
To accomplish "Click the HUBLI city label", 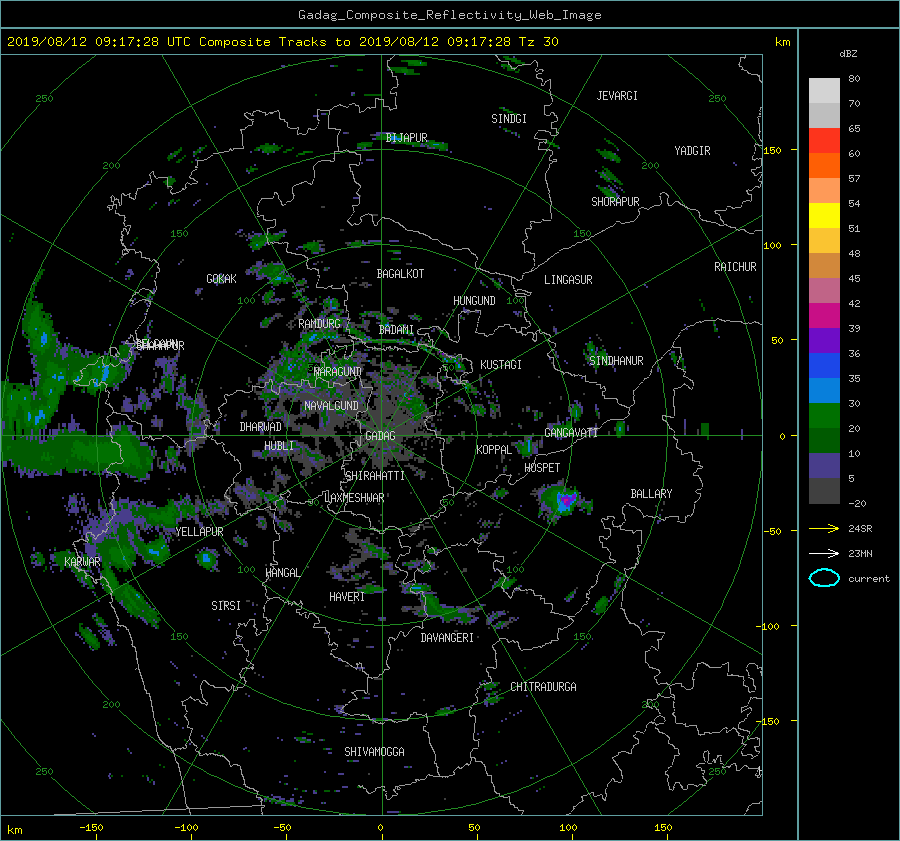I will pos(279,446).
